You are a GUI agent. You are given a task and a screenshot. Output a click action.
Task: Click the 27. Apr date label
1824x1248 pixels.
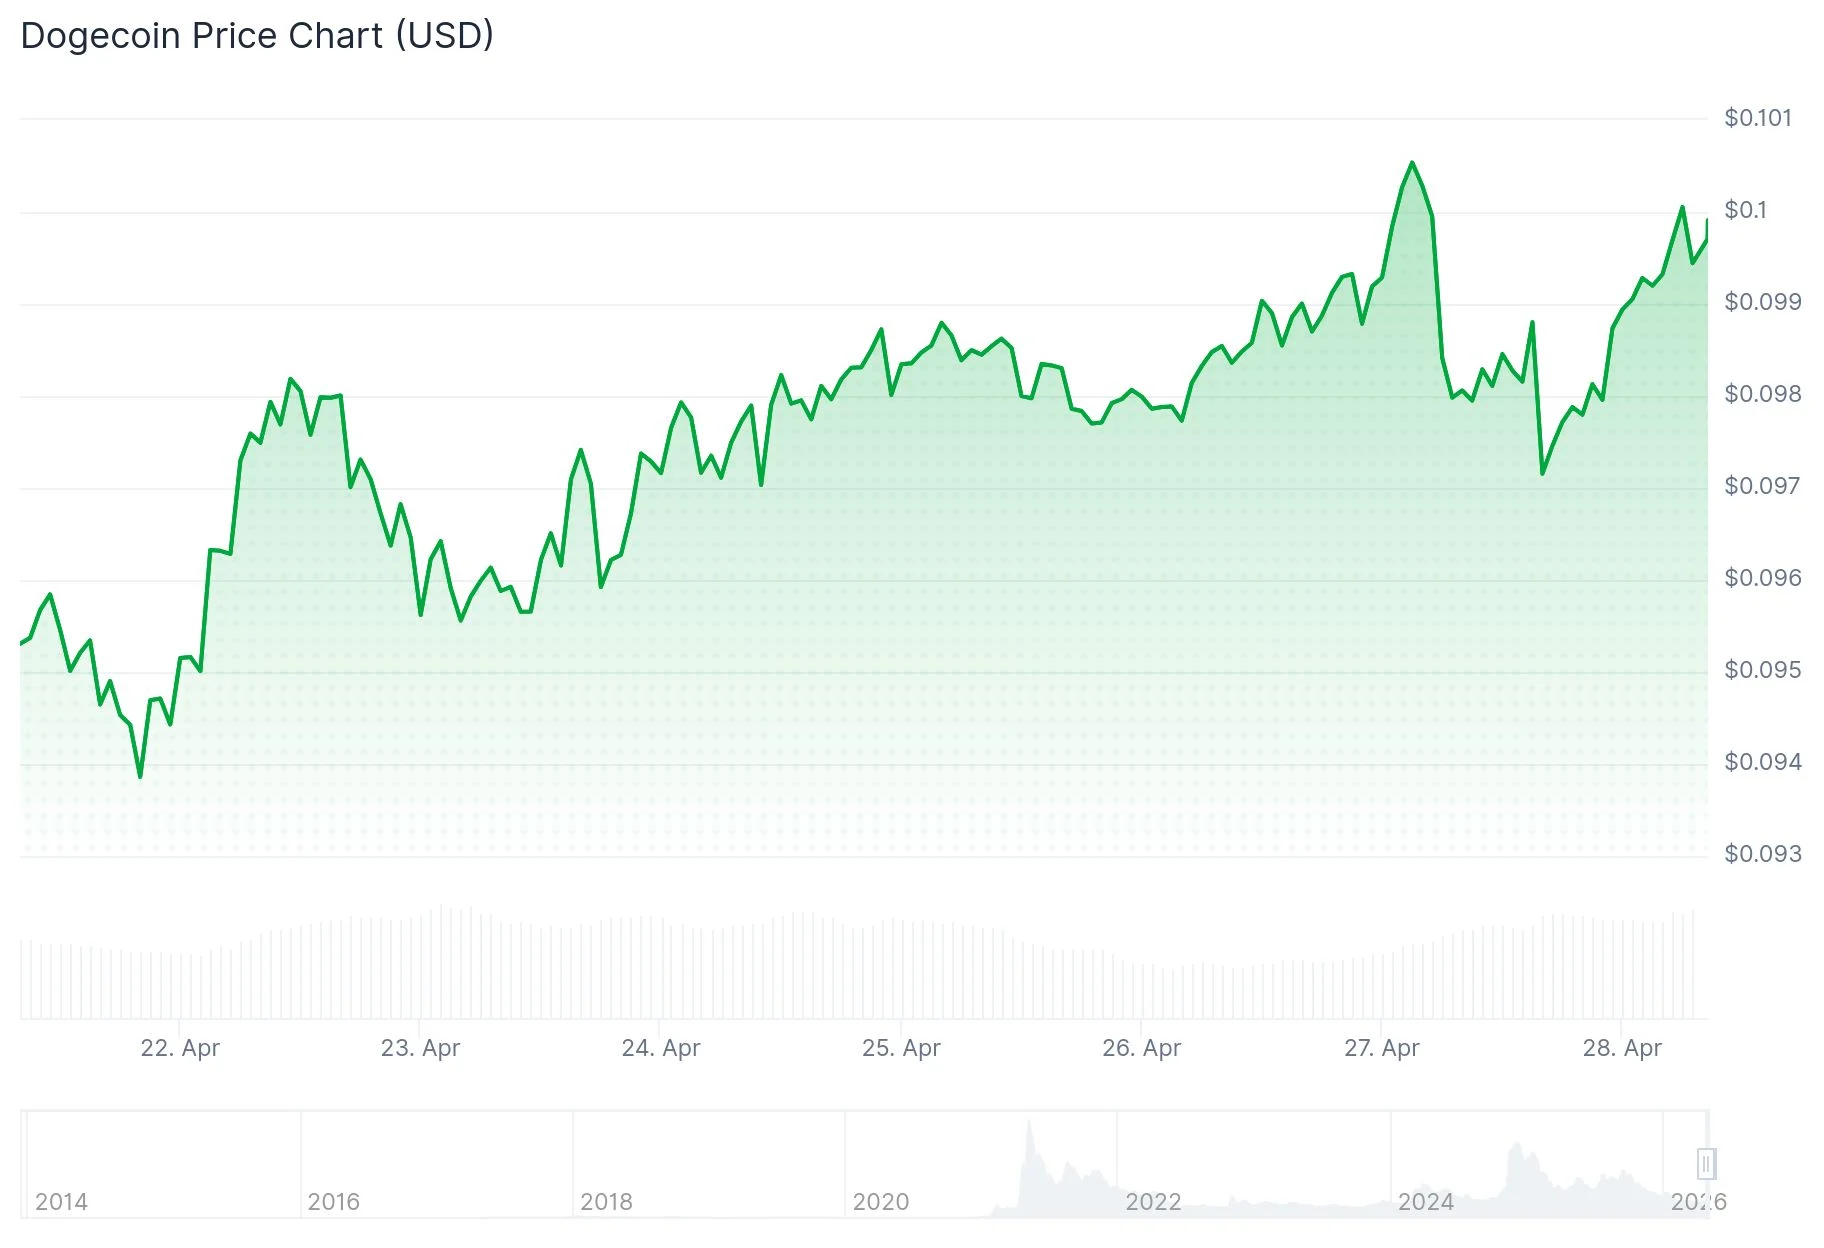pyautogui.click(x=1381, y=1048)
